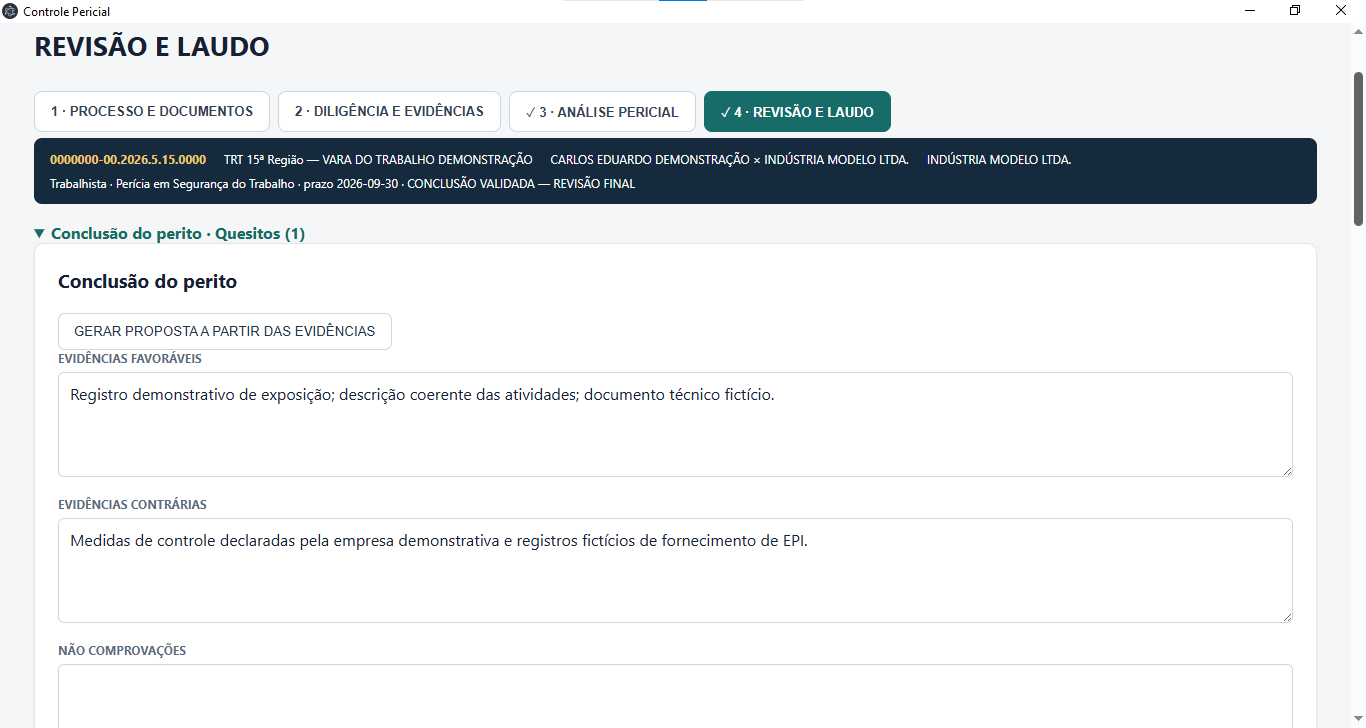
Task: Click the Não Comprovações label
Action: point(123,651)
